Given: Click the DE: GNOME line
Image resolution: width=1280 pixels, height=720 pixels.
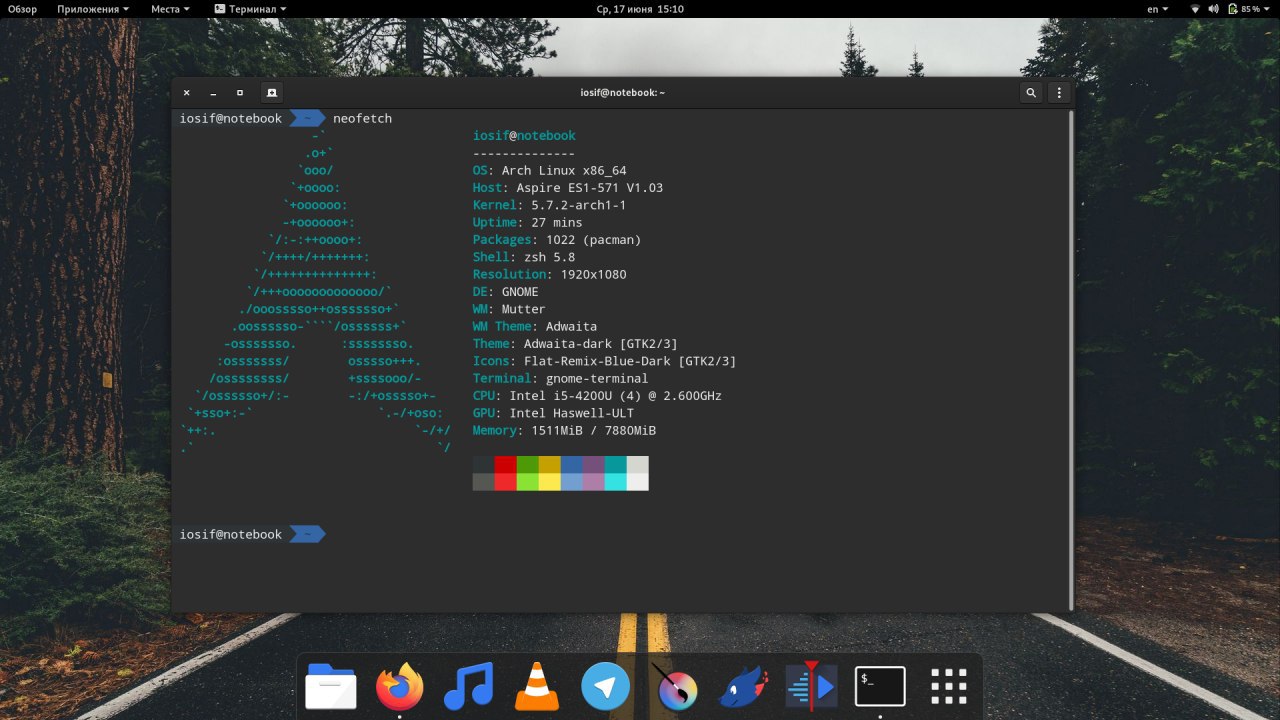Looking at the screenshot, I should pos(506,292).
